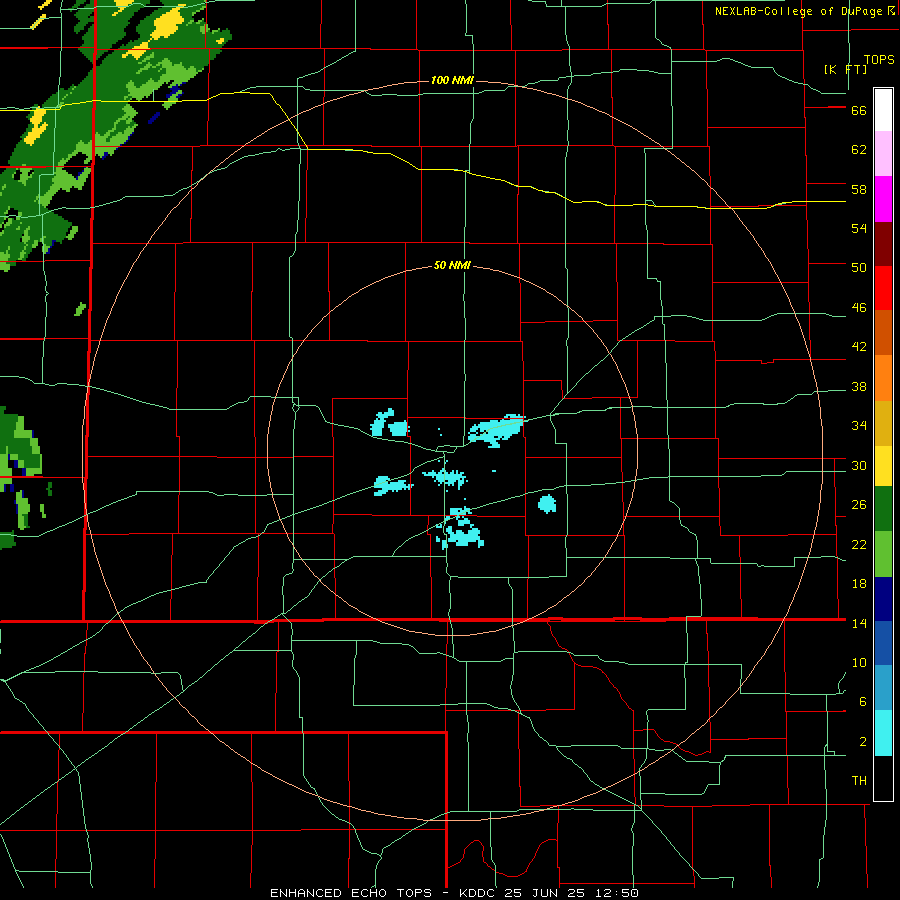Click the 66 value on the legend scale
Screen dimensions: 900x900
859,111
